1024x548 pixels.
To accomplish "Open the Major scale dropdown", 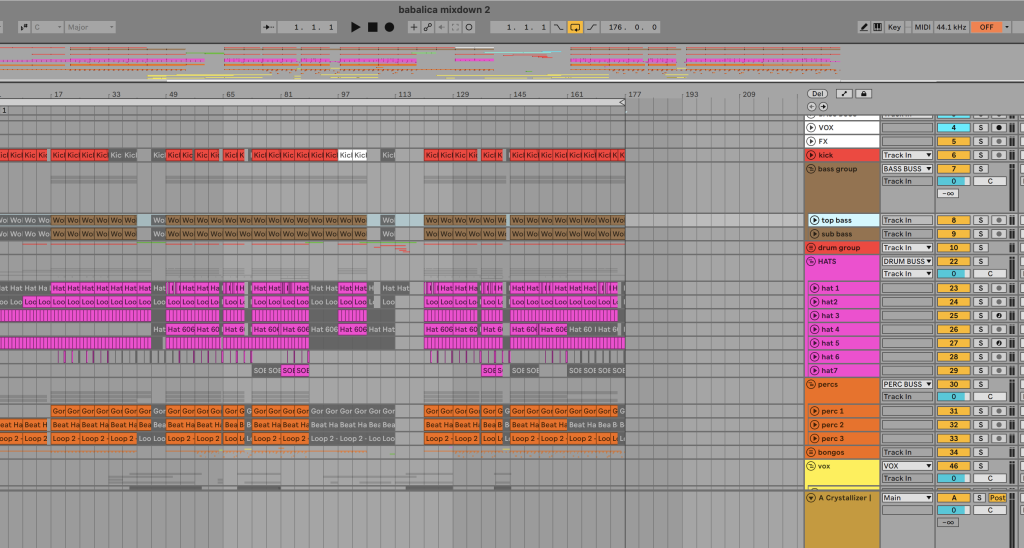I will (x=89, y=27).
